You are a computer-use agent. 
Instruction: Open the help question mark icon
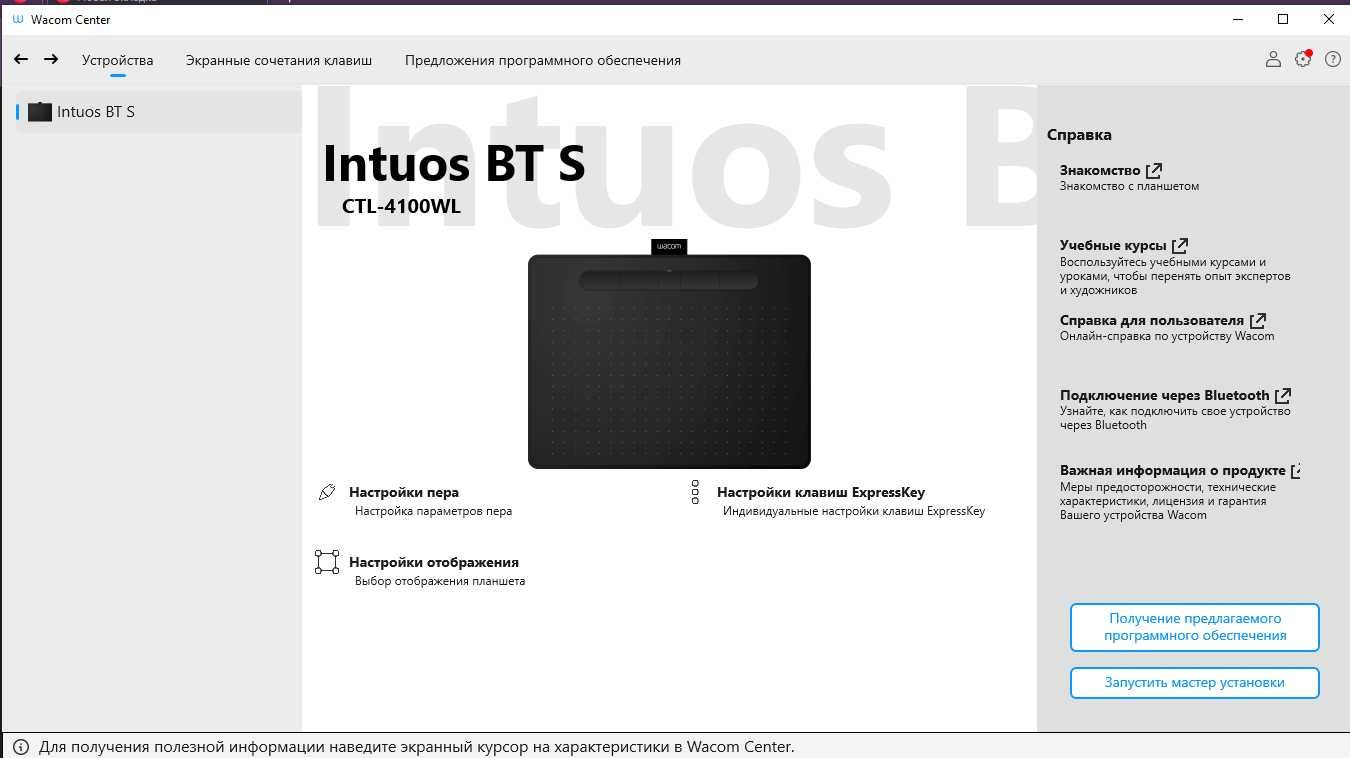coord(1333,60)
